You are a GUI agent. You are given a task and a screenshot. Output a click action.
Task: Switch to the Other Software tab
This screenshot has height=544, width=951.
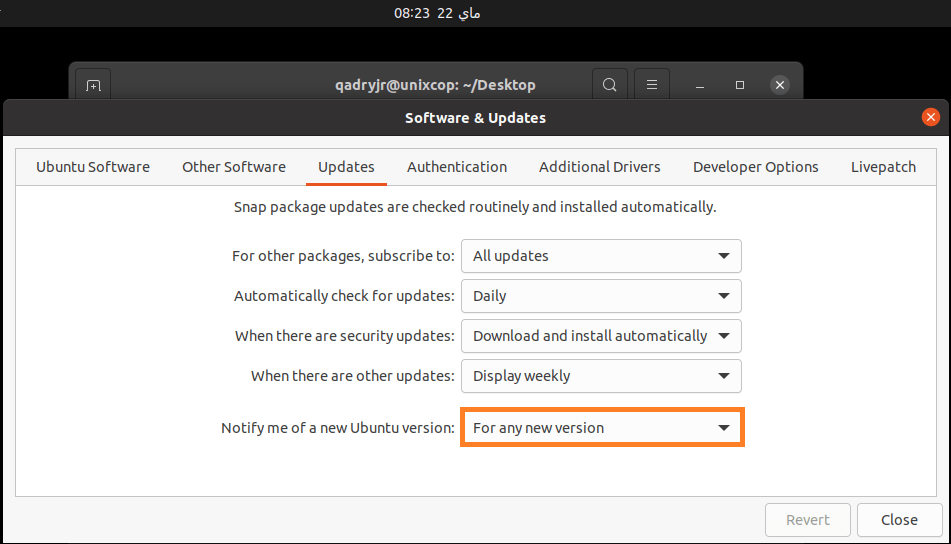pyautogui.click(x=234, y=167)
